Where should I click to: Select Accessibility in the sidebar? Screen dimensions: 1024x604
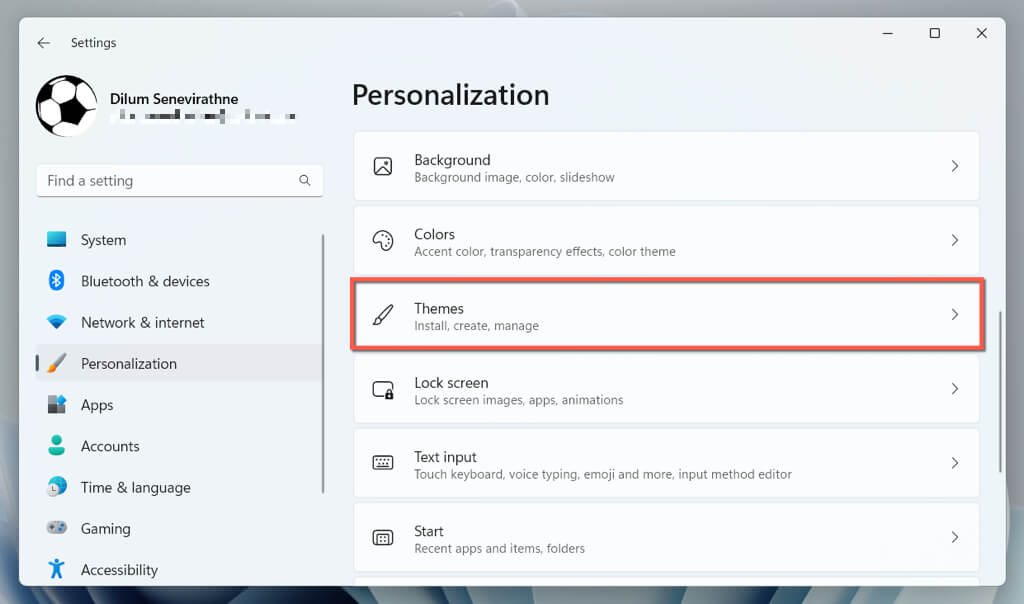(119, 570)
